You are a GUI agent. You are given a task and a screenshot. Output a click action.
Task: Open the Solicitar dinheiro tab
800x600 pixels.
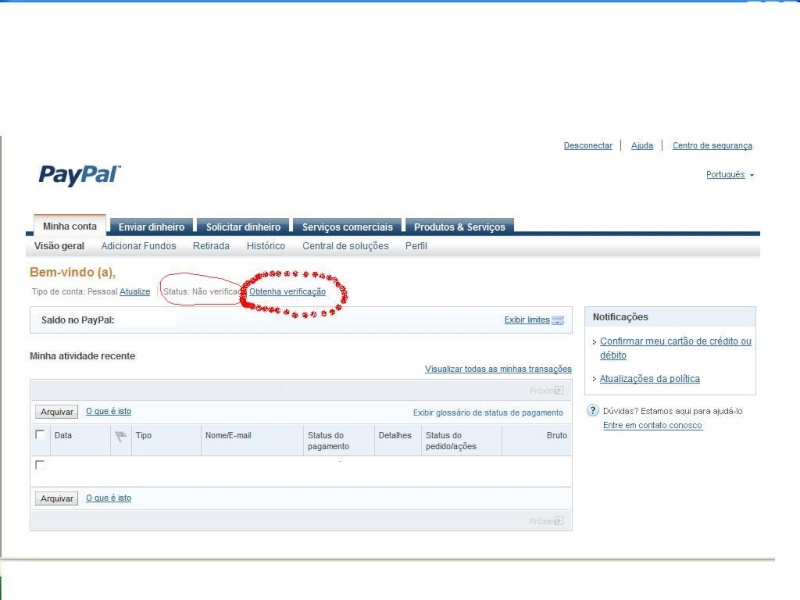coord(243,227)
